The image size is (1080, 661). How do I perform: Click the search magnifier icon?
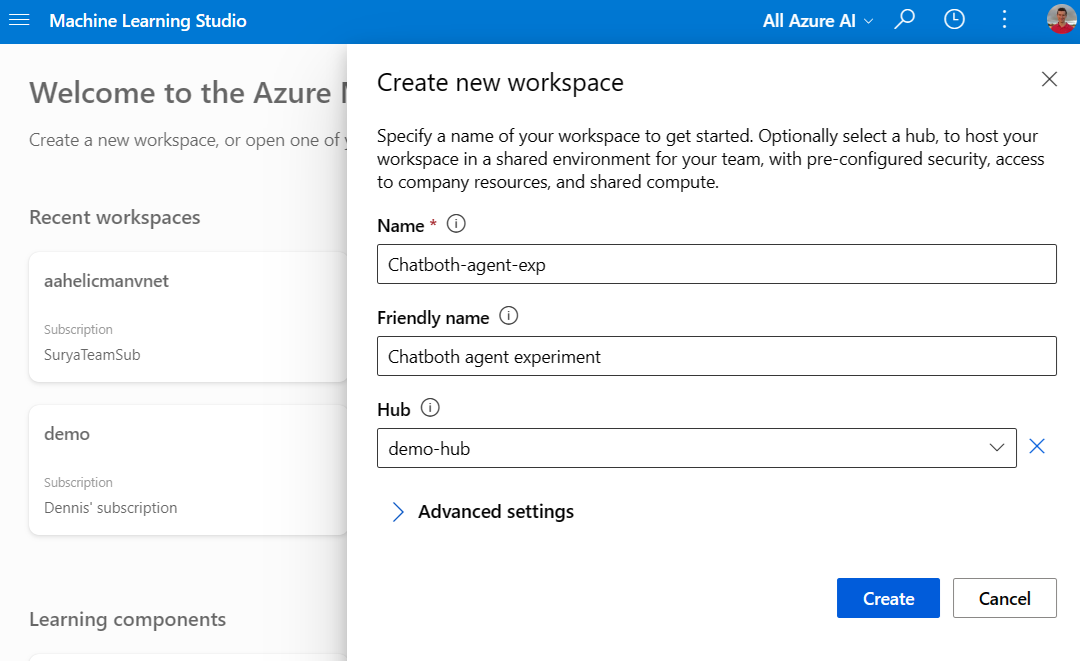904,19
